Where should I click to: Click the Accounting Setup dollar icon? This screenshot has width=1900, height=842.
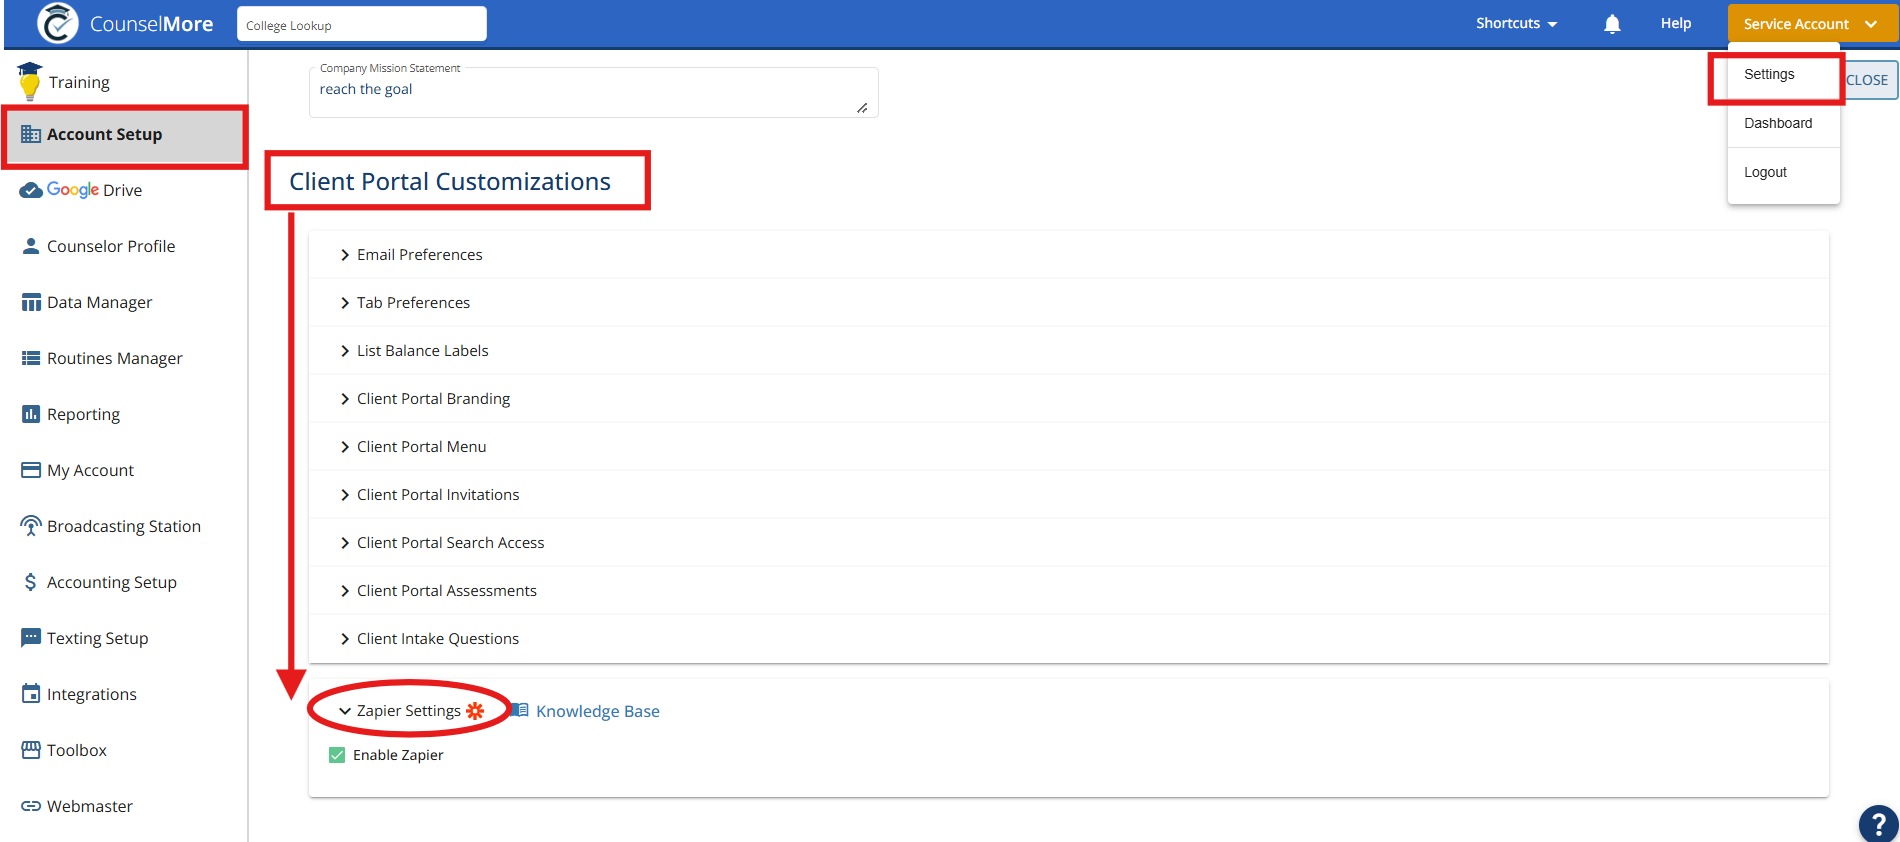(x=31, y=582)
